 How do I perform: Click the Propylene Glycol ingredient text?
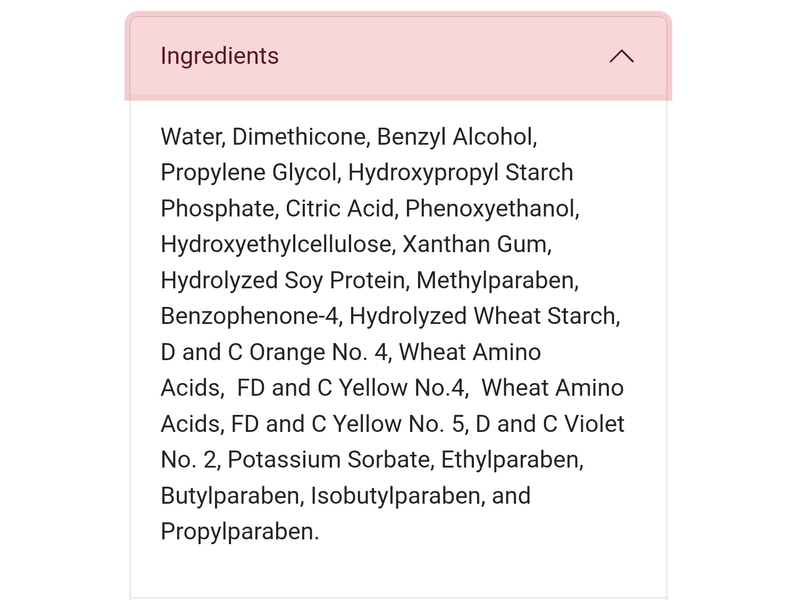point(248,172)
